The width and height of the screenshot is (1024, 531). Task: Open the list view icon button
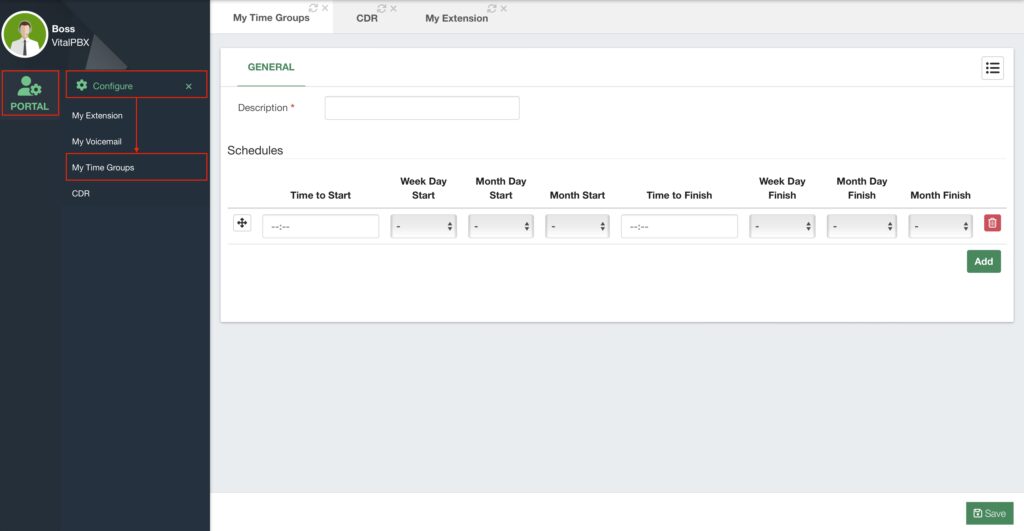point(992,68)
